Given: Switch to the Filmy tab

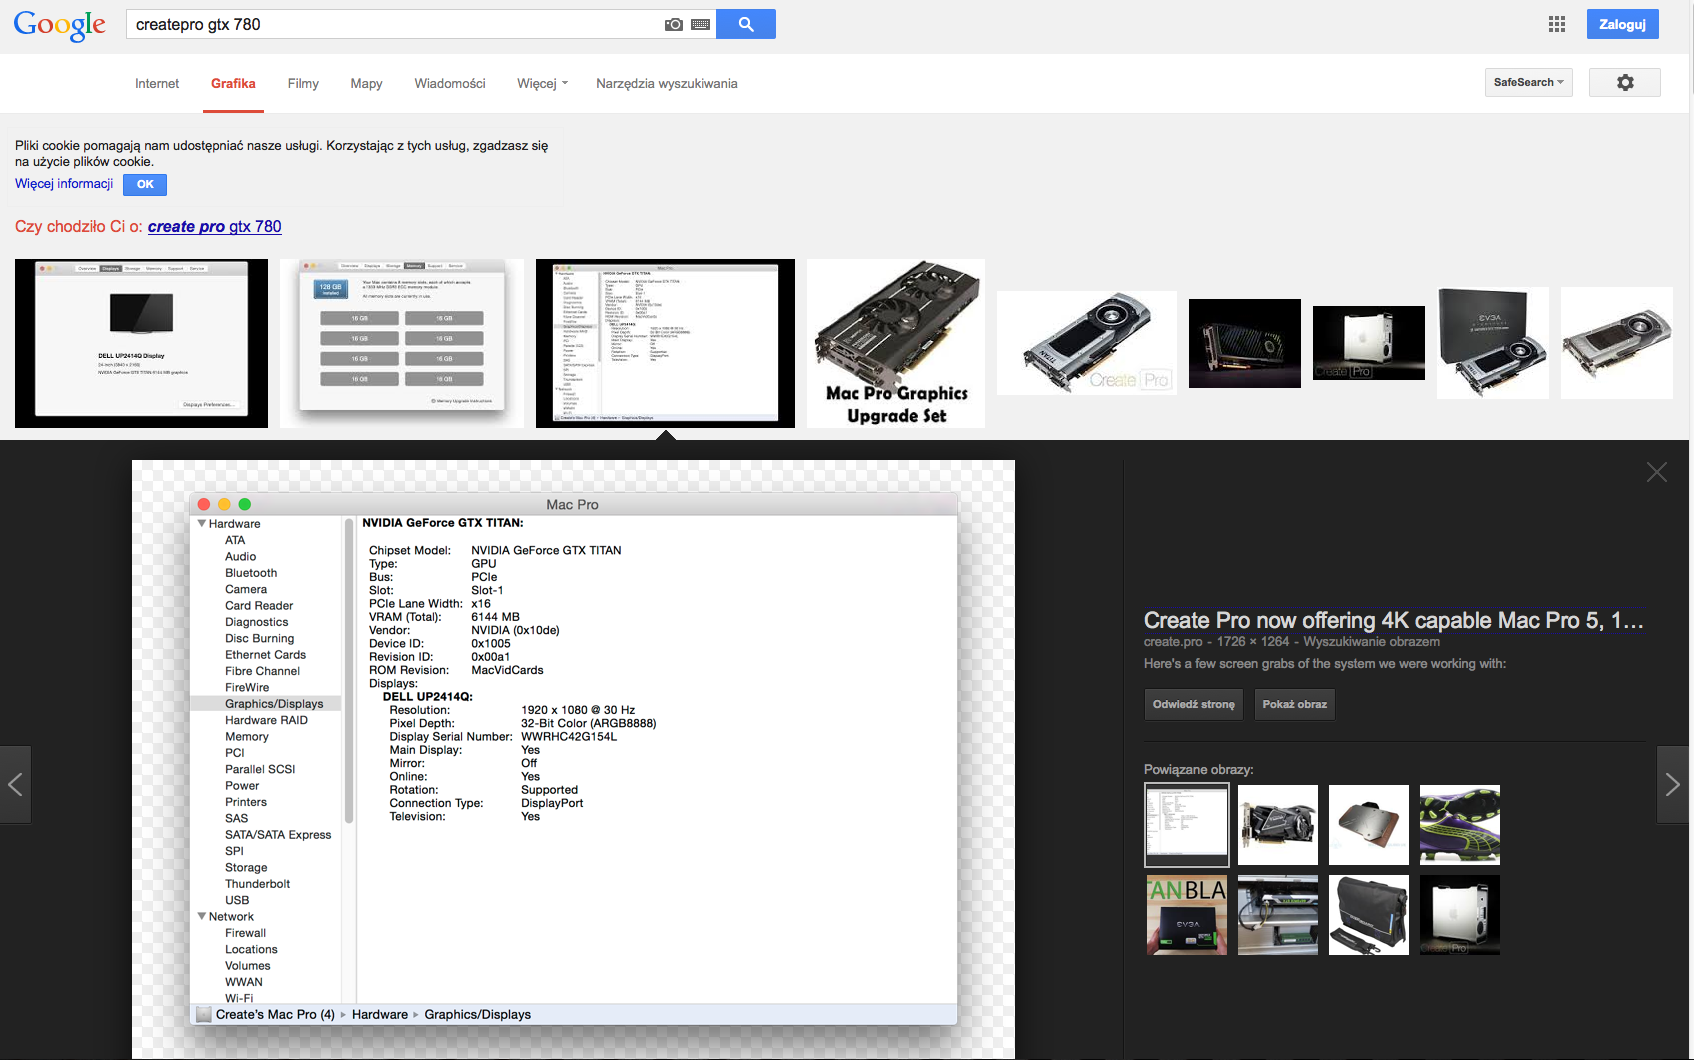Looking at the screenshot, I should pos(303,83).
